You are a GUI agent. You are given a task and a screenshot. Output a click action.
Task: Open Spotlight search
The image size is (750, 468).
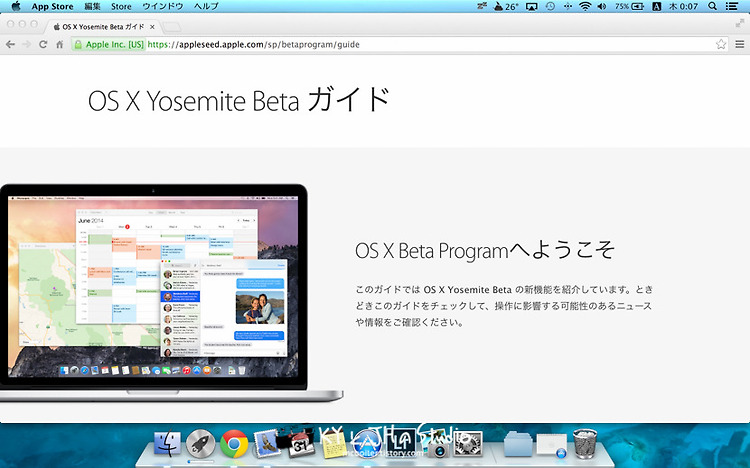(712, 6)
